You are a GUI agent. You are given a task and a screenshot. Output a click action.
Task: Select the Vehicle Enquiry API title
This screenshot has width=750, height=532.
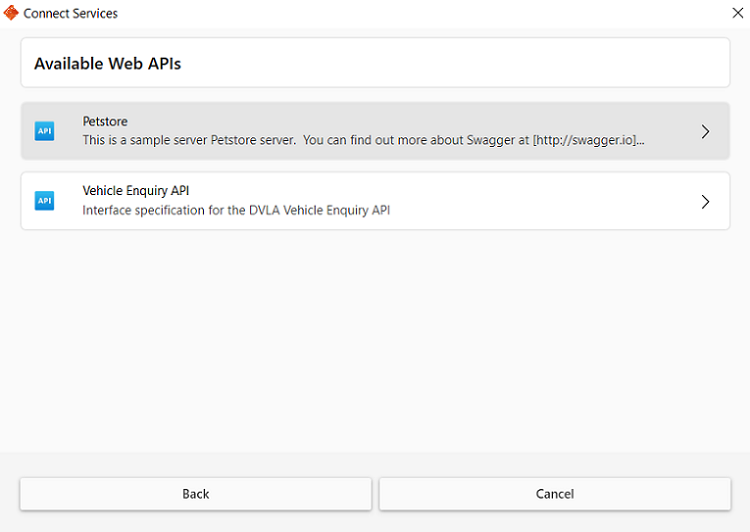136,191
